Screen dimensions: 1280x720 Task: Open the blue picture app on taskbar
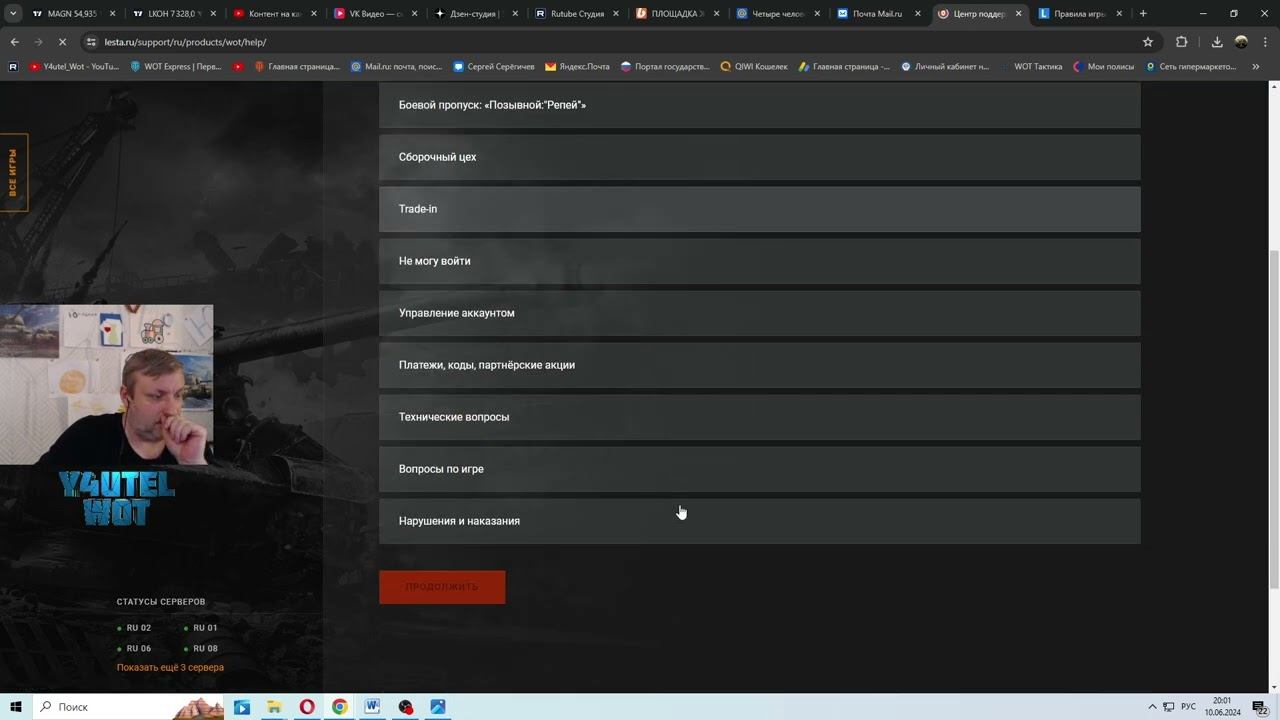438,707
